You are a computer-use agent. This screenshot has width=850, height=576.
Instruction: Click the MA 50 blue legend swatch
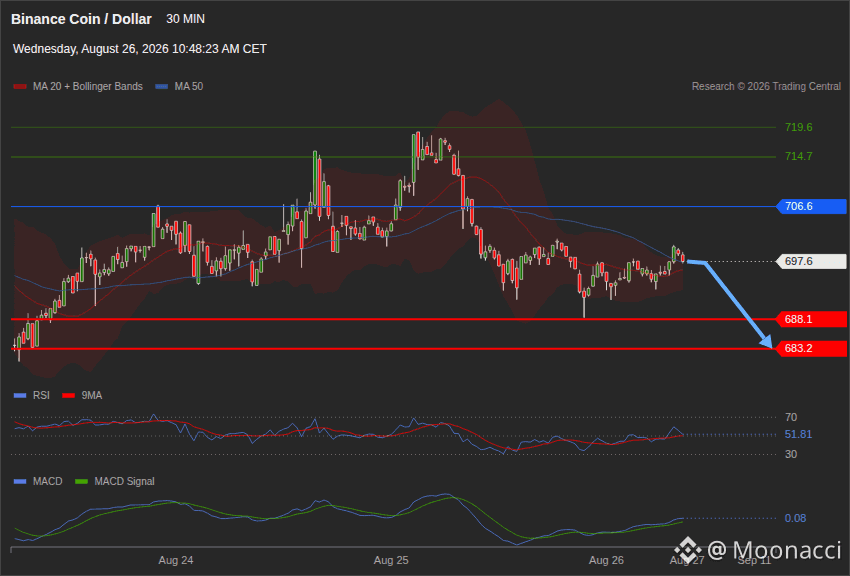(x=162, y=87)
